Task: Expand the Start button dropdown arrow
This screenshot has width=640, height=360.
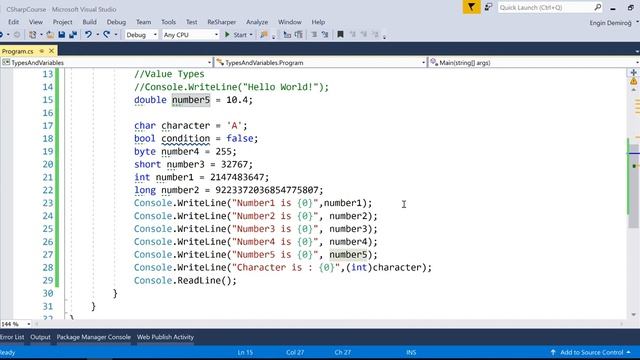Action: click(x=251, y=35)
